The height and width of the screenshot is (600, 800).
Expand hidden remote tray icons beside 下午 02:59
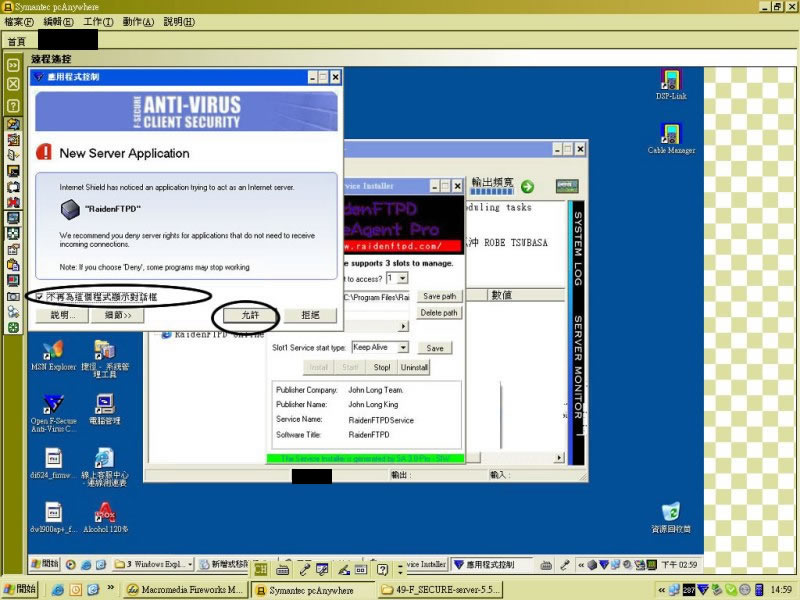(581, 565)
